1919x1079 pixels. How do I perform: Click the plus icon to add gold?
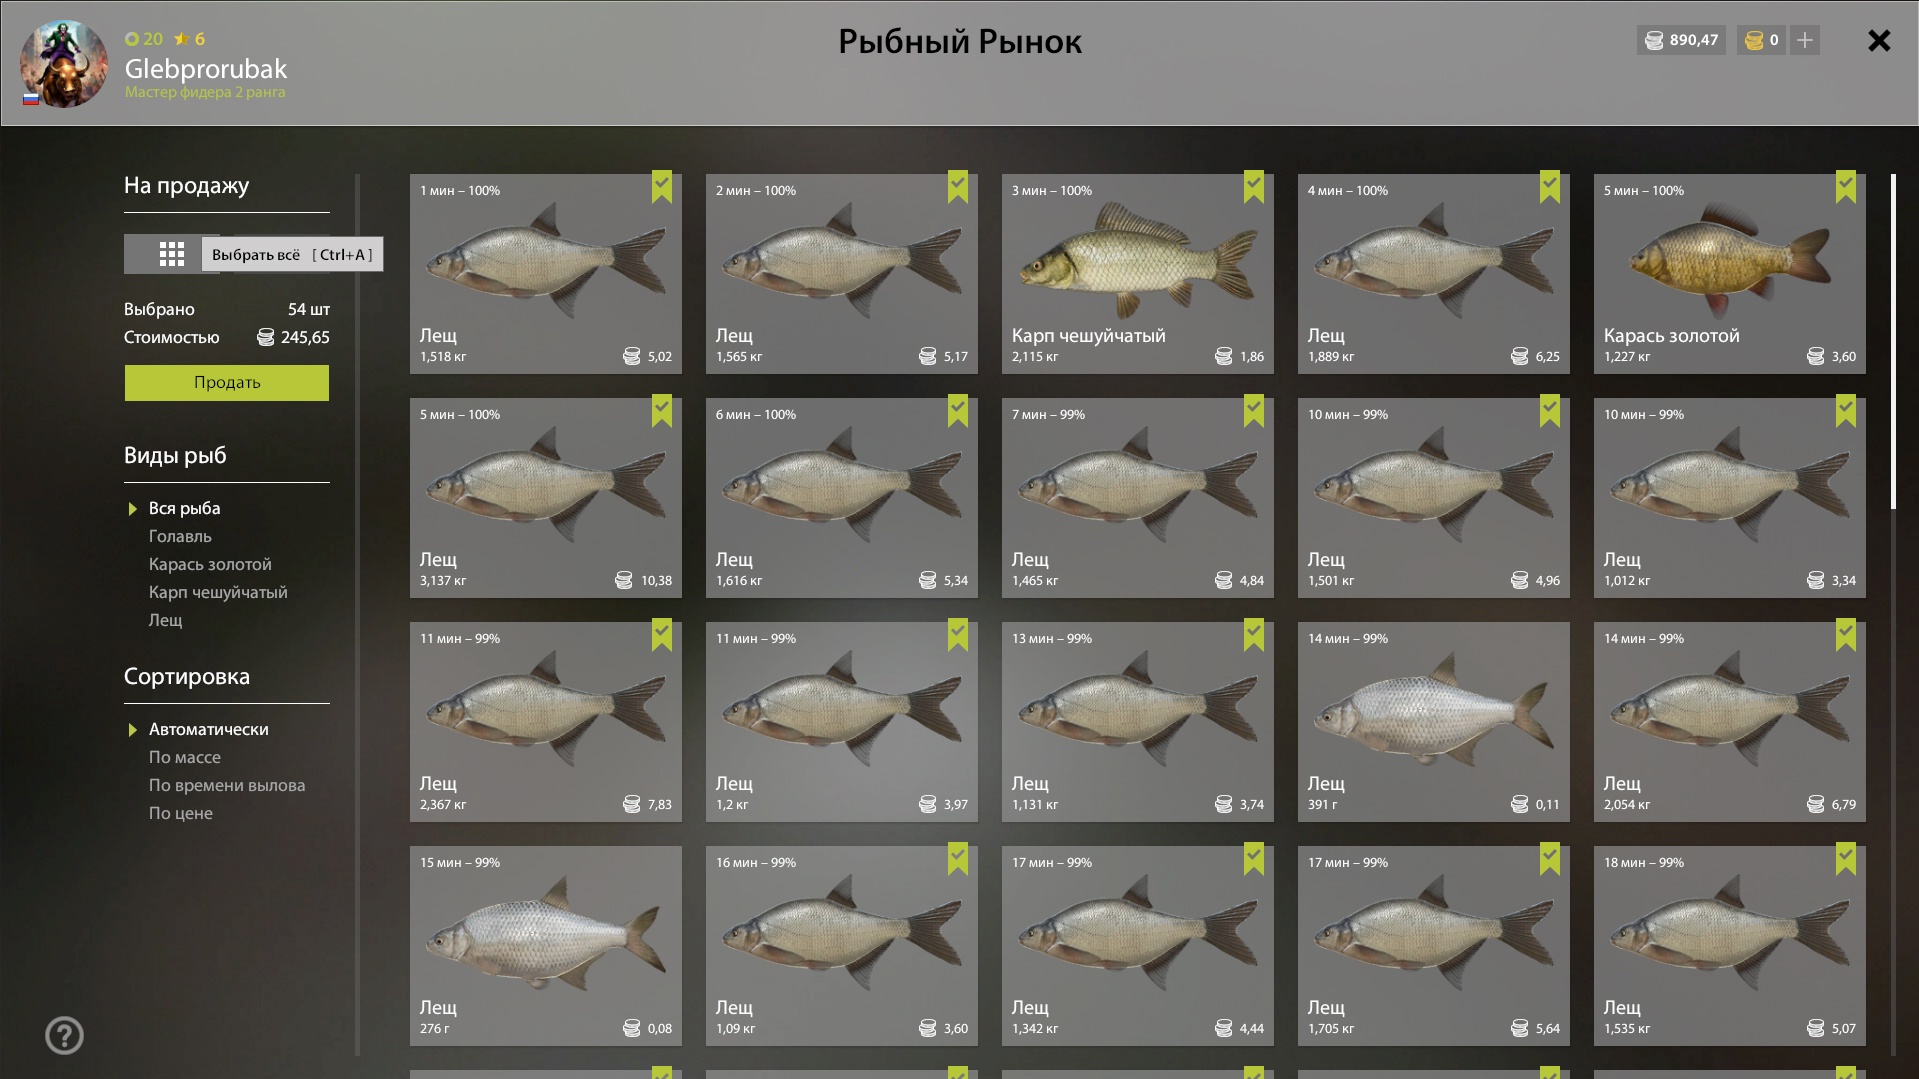pyautogui.click(x=1805, y=40)
